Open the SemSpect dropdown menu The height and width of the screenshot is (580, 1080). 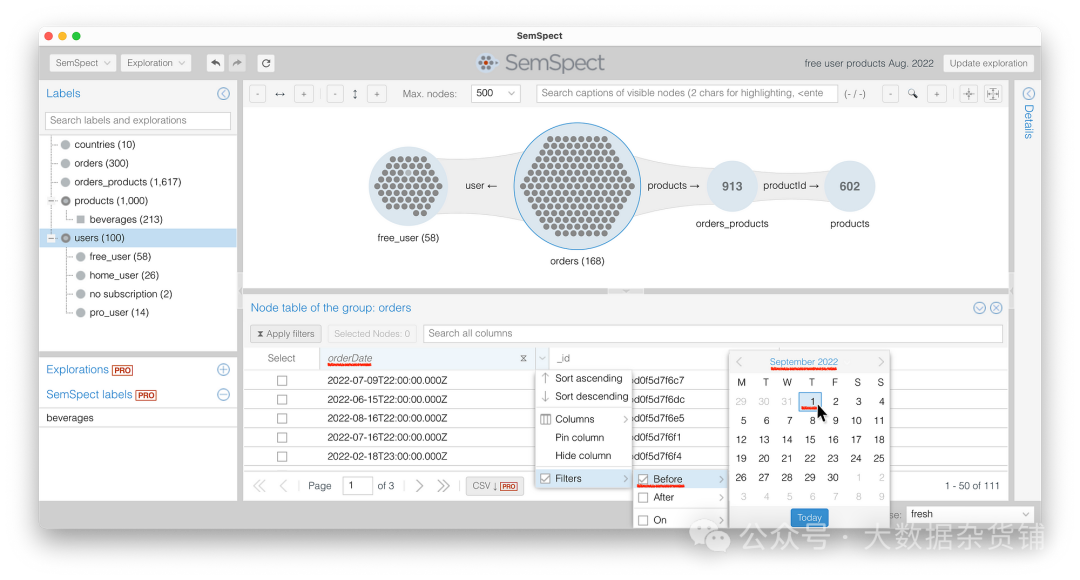click(83, 63)
